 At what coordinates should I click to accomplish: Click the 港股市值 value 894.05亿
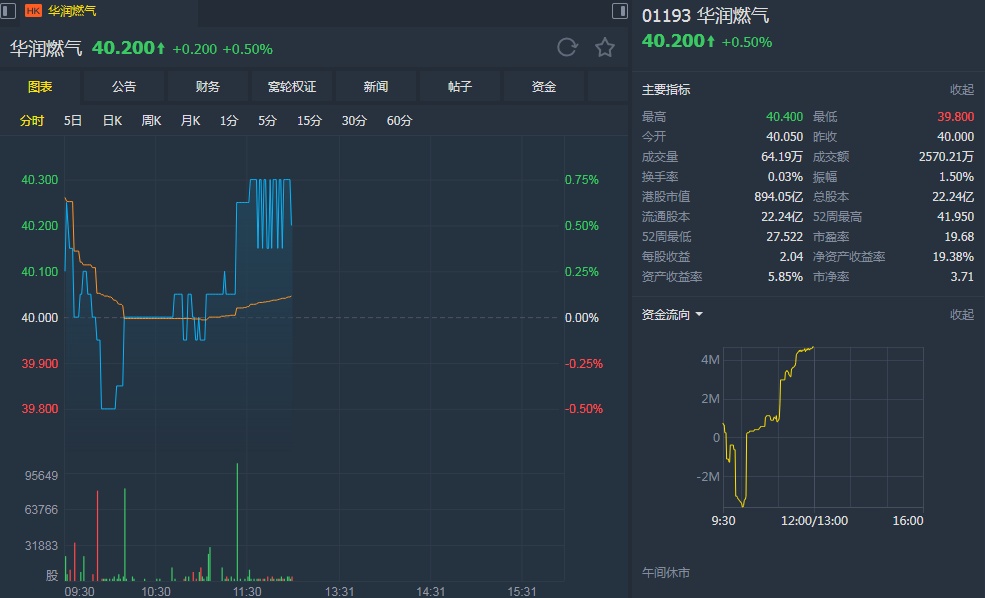(x=778, y=197)
